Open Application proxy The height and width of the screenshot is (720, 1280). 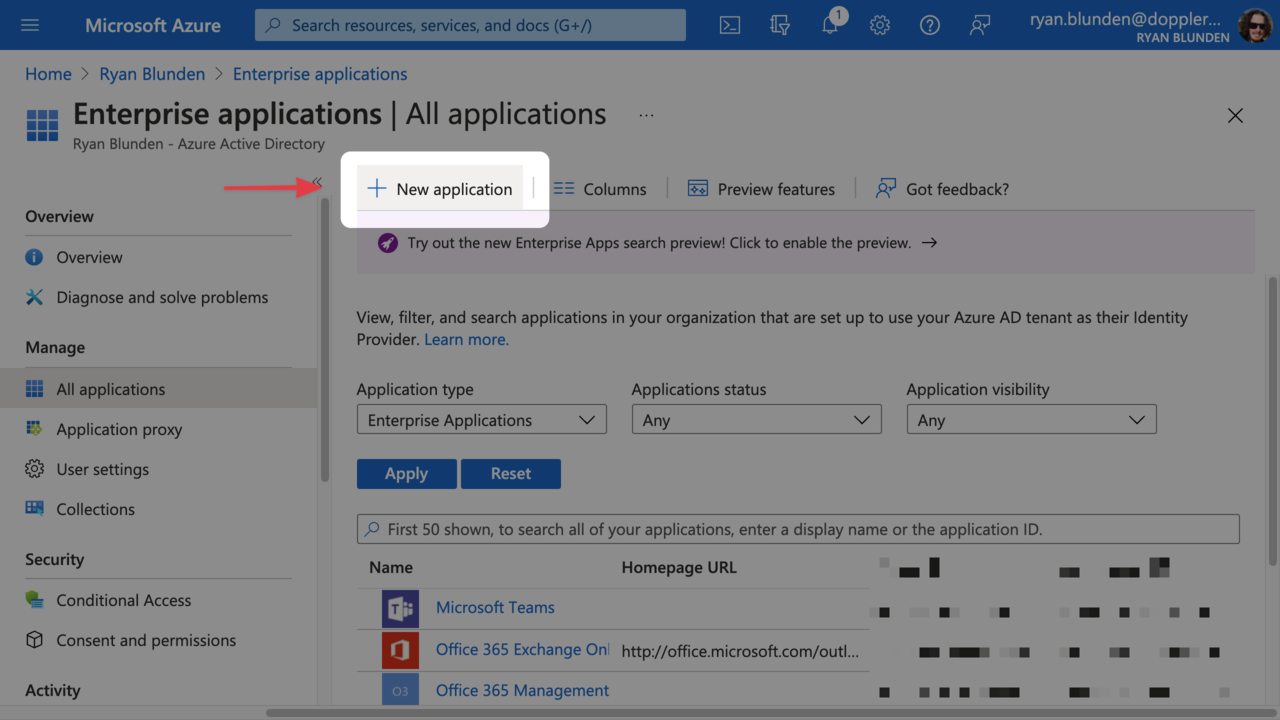pyautogui.click(x=119, y=429)
